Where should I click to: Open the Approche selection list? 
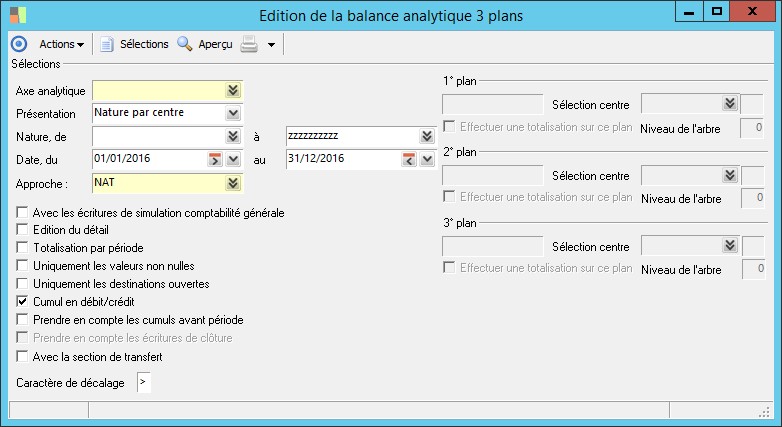233,183
